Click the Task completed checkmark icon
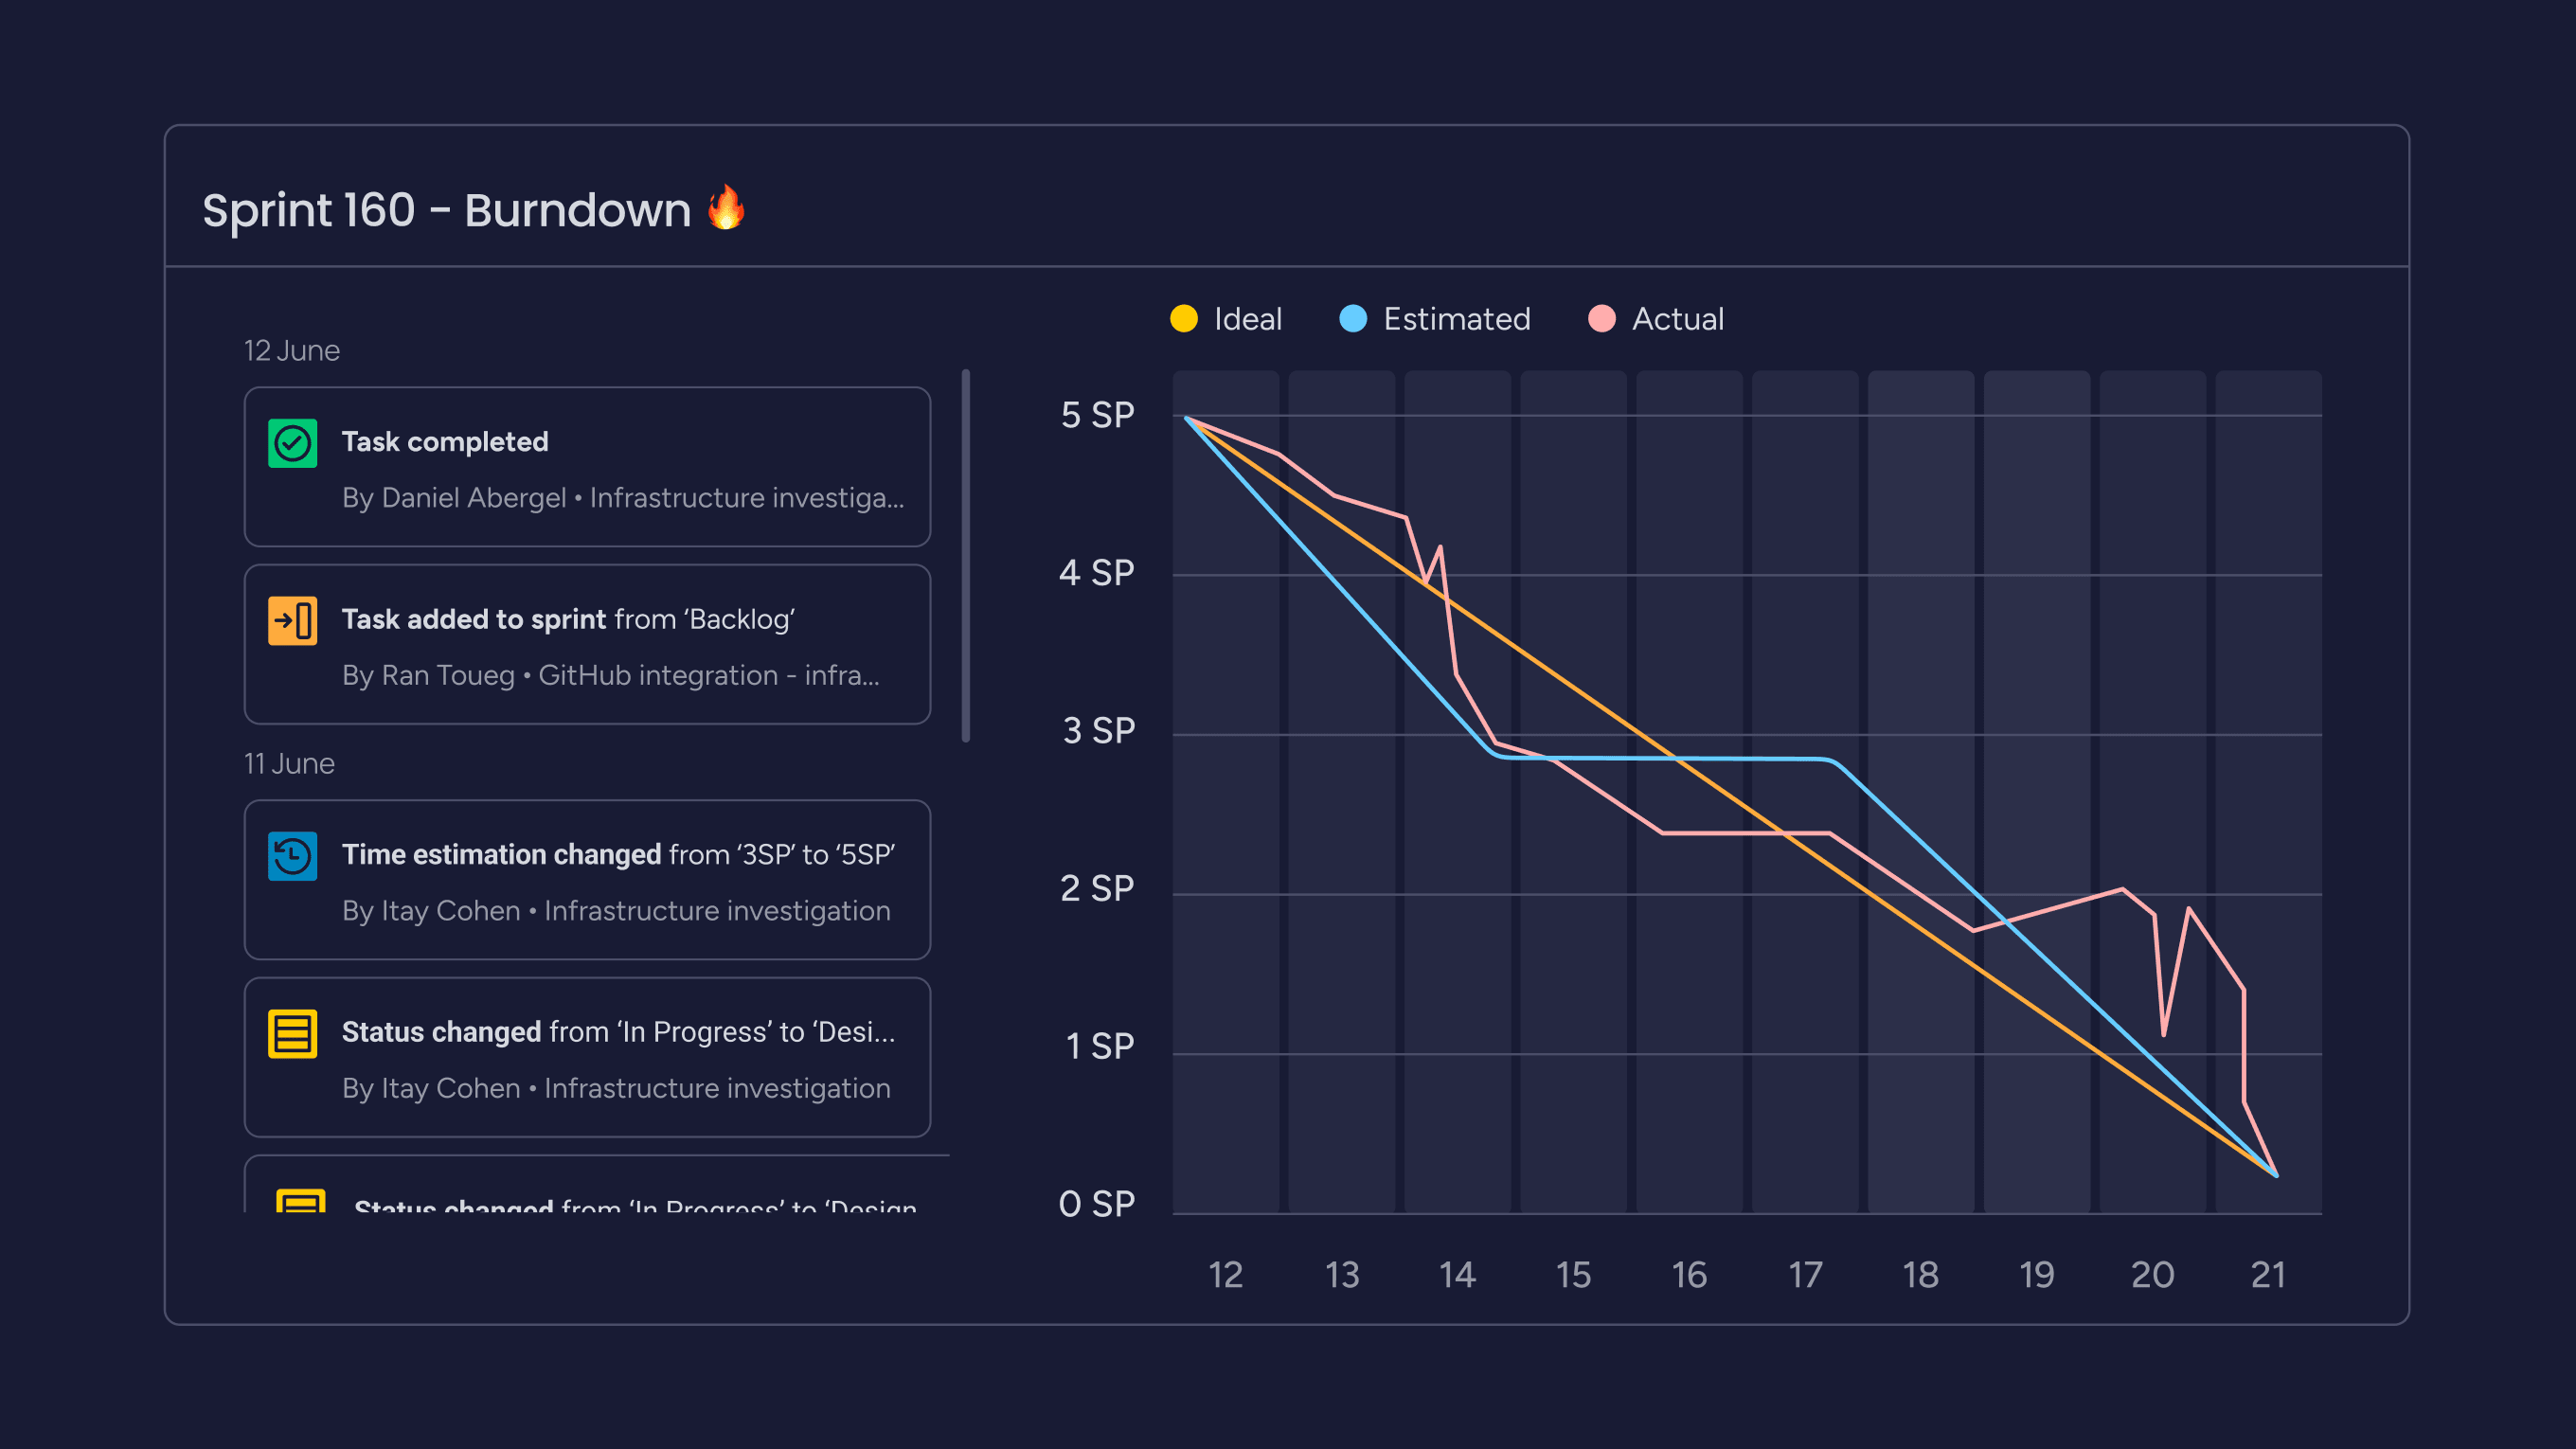 tap(290, 442)
